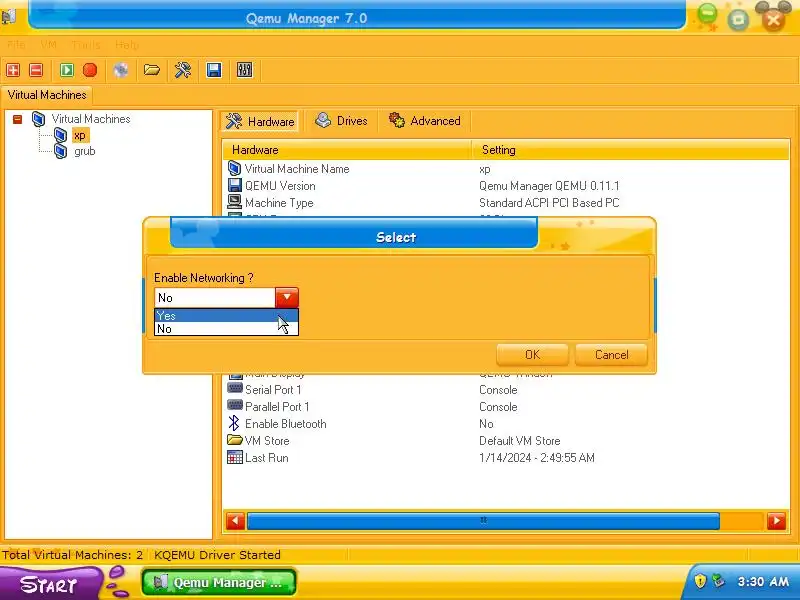The image size is (800, 600).
Task: Click the open folder toolbar icon
Action: click(152, 70)
